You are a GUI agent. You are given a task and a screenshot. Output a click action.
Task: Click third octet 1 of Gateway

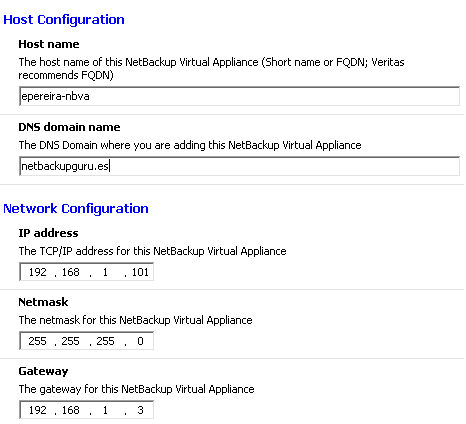[105, 410]
